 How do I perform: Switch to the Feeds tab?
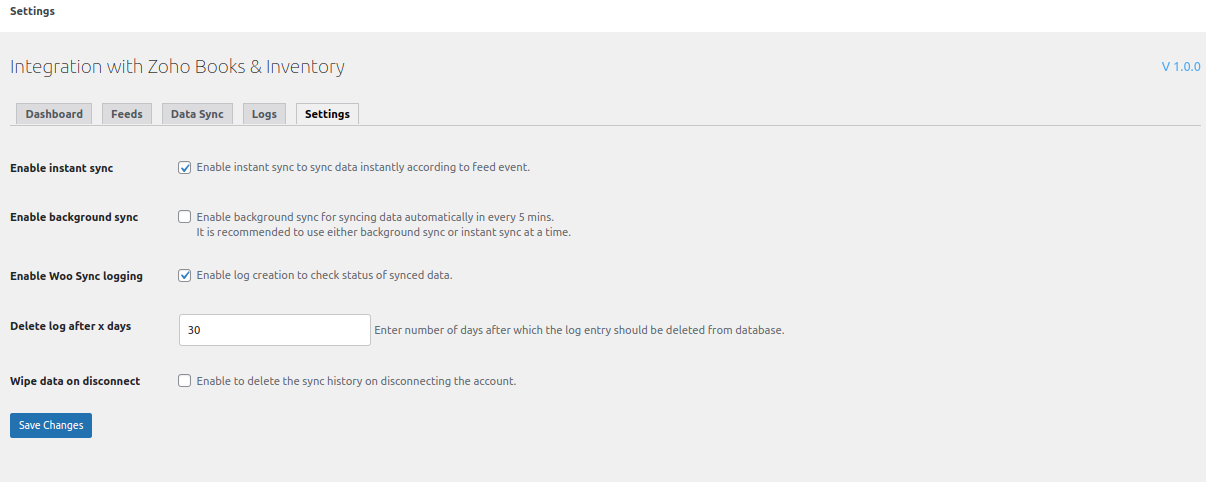click(x=126, y=114)
